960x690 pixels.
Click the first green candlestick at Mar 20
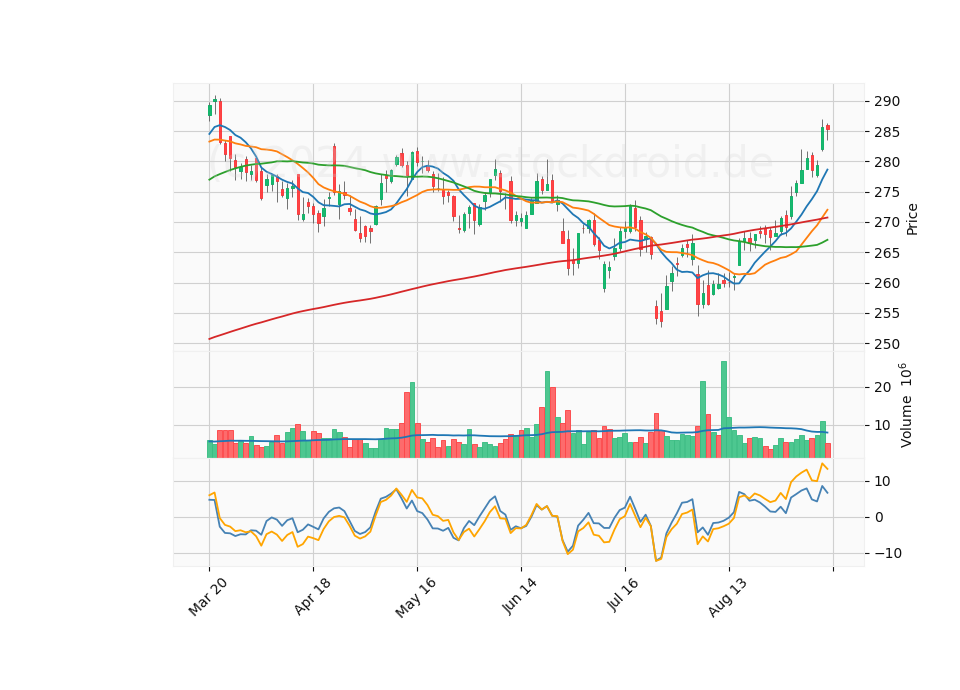coord(210,110)
